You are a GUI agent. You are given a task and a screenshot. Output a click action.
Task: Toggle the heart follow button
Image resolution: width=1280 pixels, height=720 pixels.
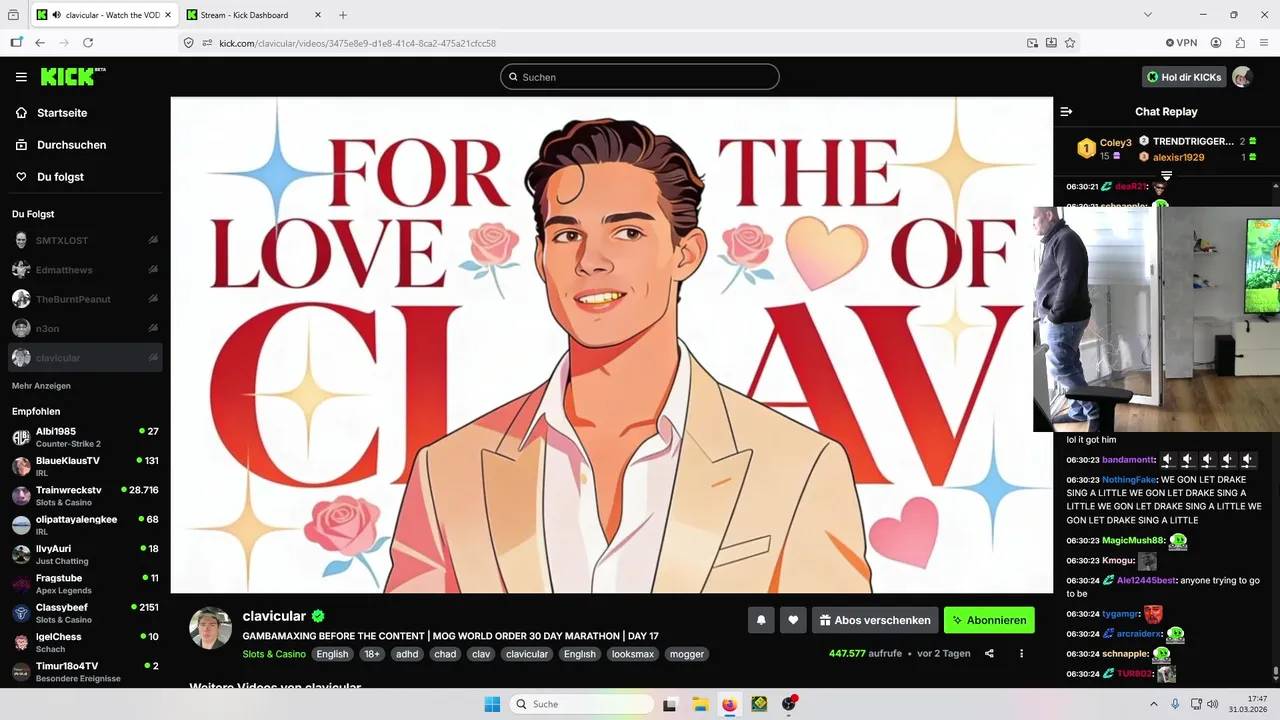coord(793,620)
